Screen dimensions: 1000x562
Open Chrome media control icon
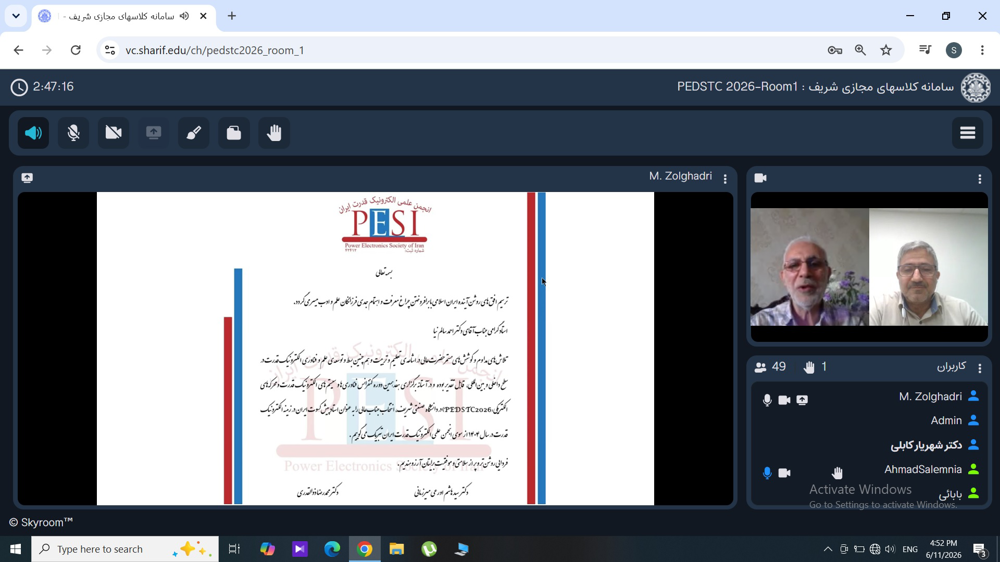[925, 50]
